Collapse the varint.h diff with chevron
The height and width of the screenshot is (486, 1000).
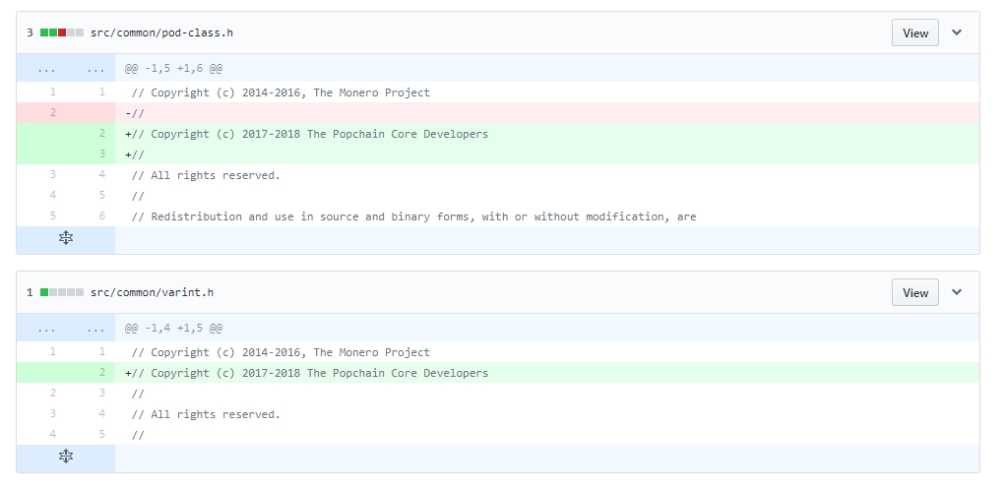957,292
